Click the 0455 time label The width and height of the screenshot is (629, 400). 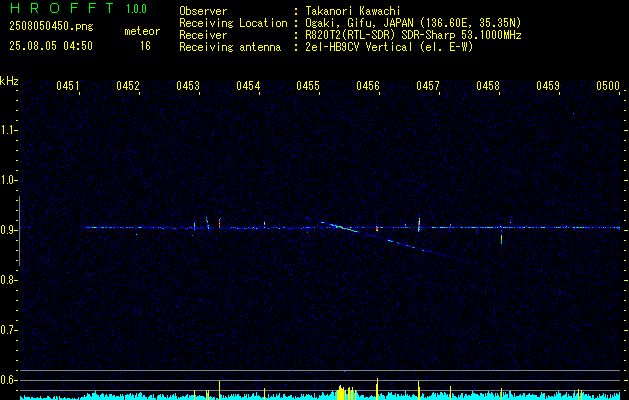click(308, 85)
